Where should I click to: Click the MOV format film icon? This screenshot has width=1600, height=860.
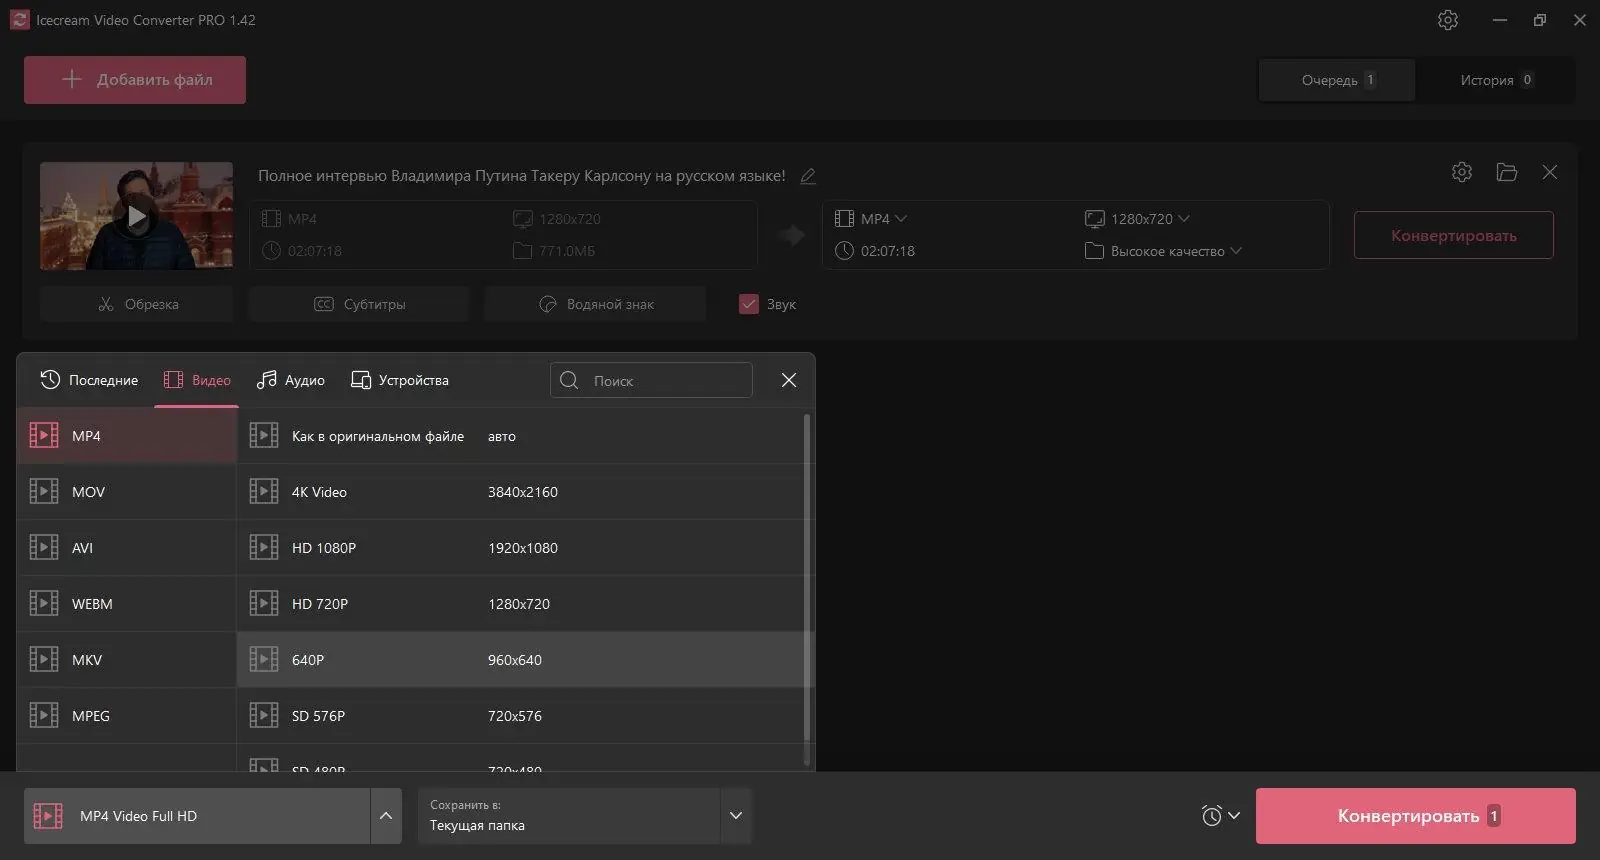(x=44, y=491)
